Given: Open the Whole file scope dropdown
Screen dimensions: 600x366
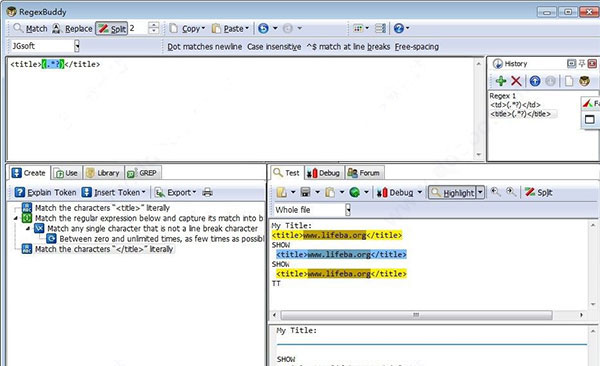Looking at the screenshot, I should pyautogui.click(x=348, y=210).
